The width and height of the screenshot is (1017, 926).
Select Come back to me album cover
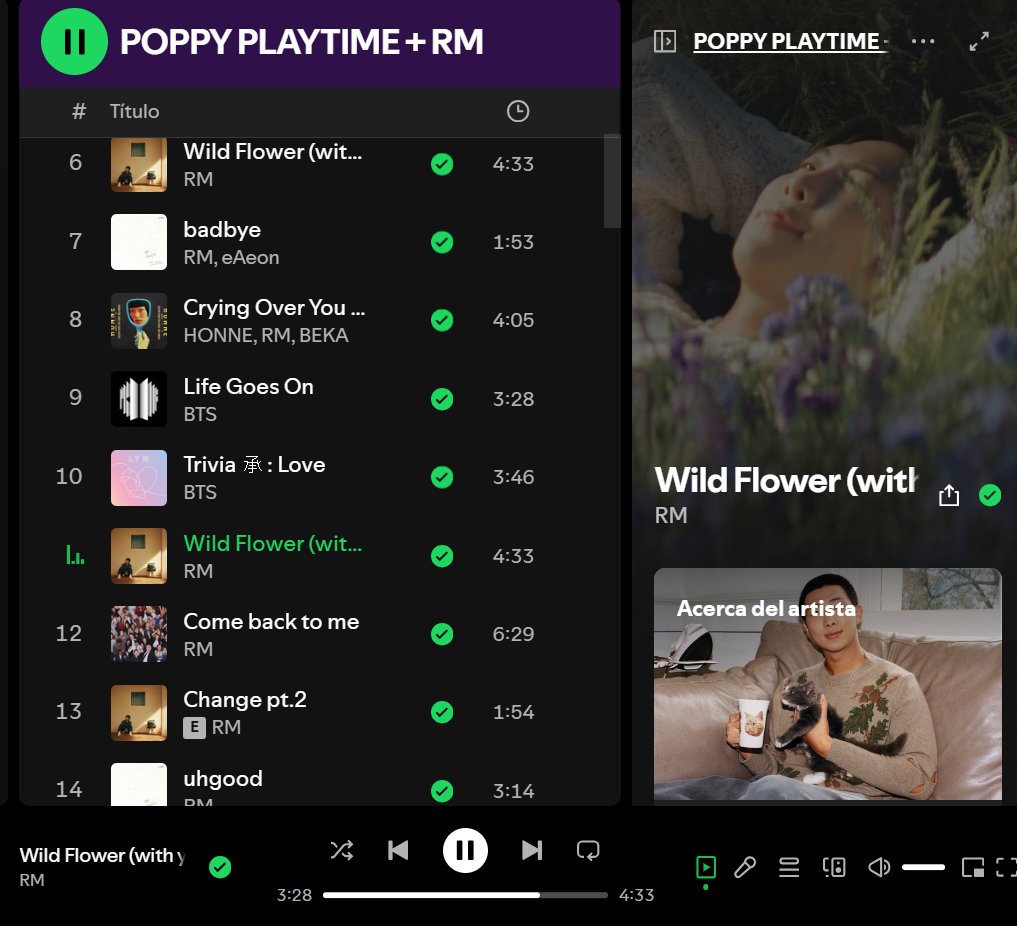tap(139, 634)
